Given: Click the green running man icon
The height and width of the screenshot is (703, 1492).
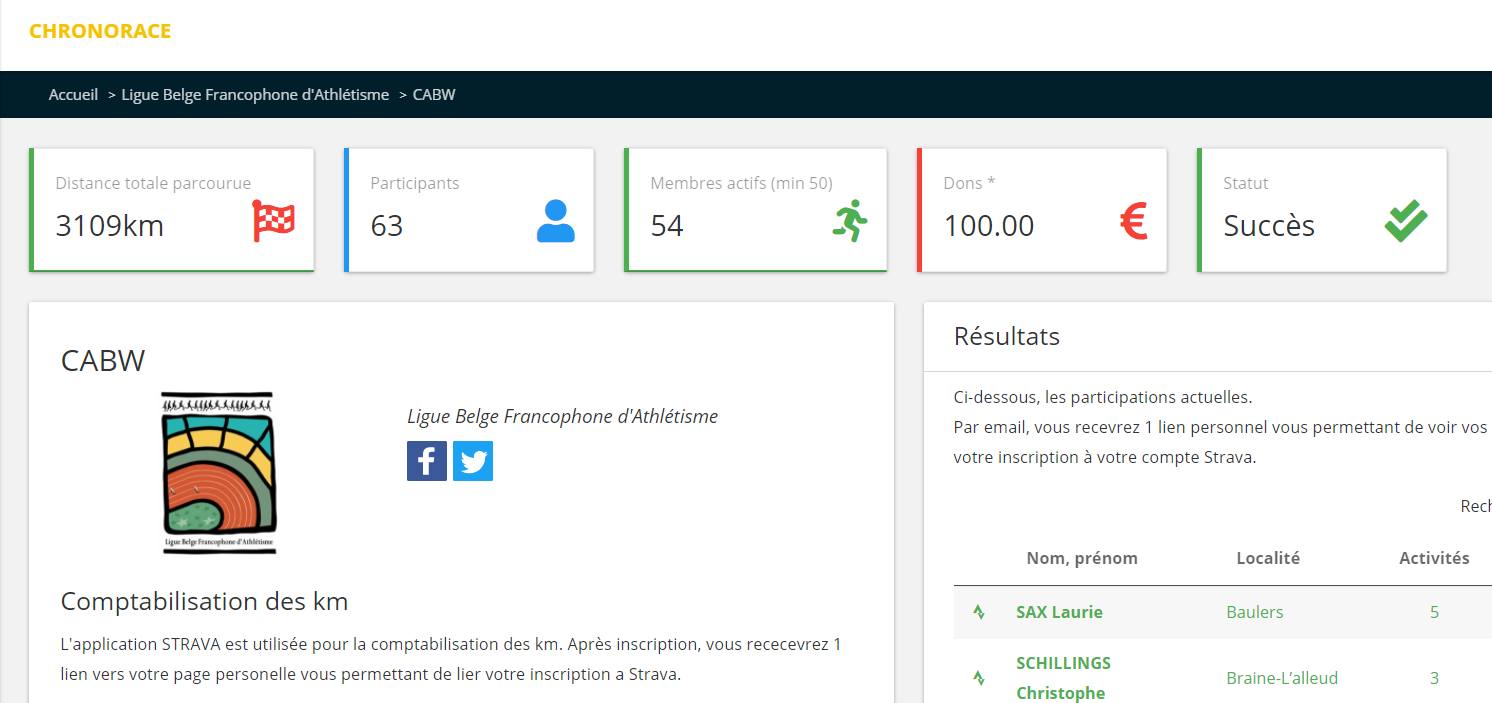Looking at the screenshot, I should coord(849,221).
